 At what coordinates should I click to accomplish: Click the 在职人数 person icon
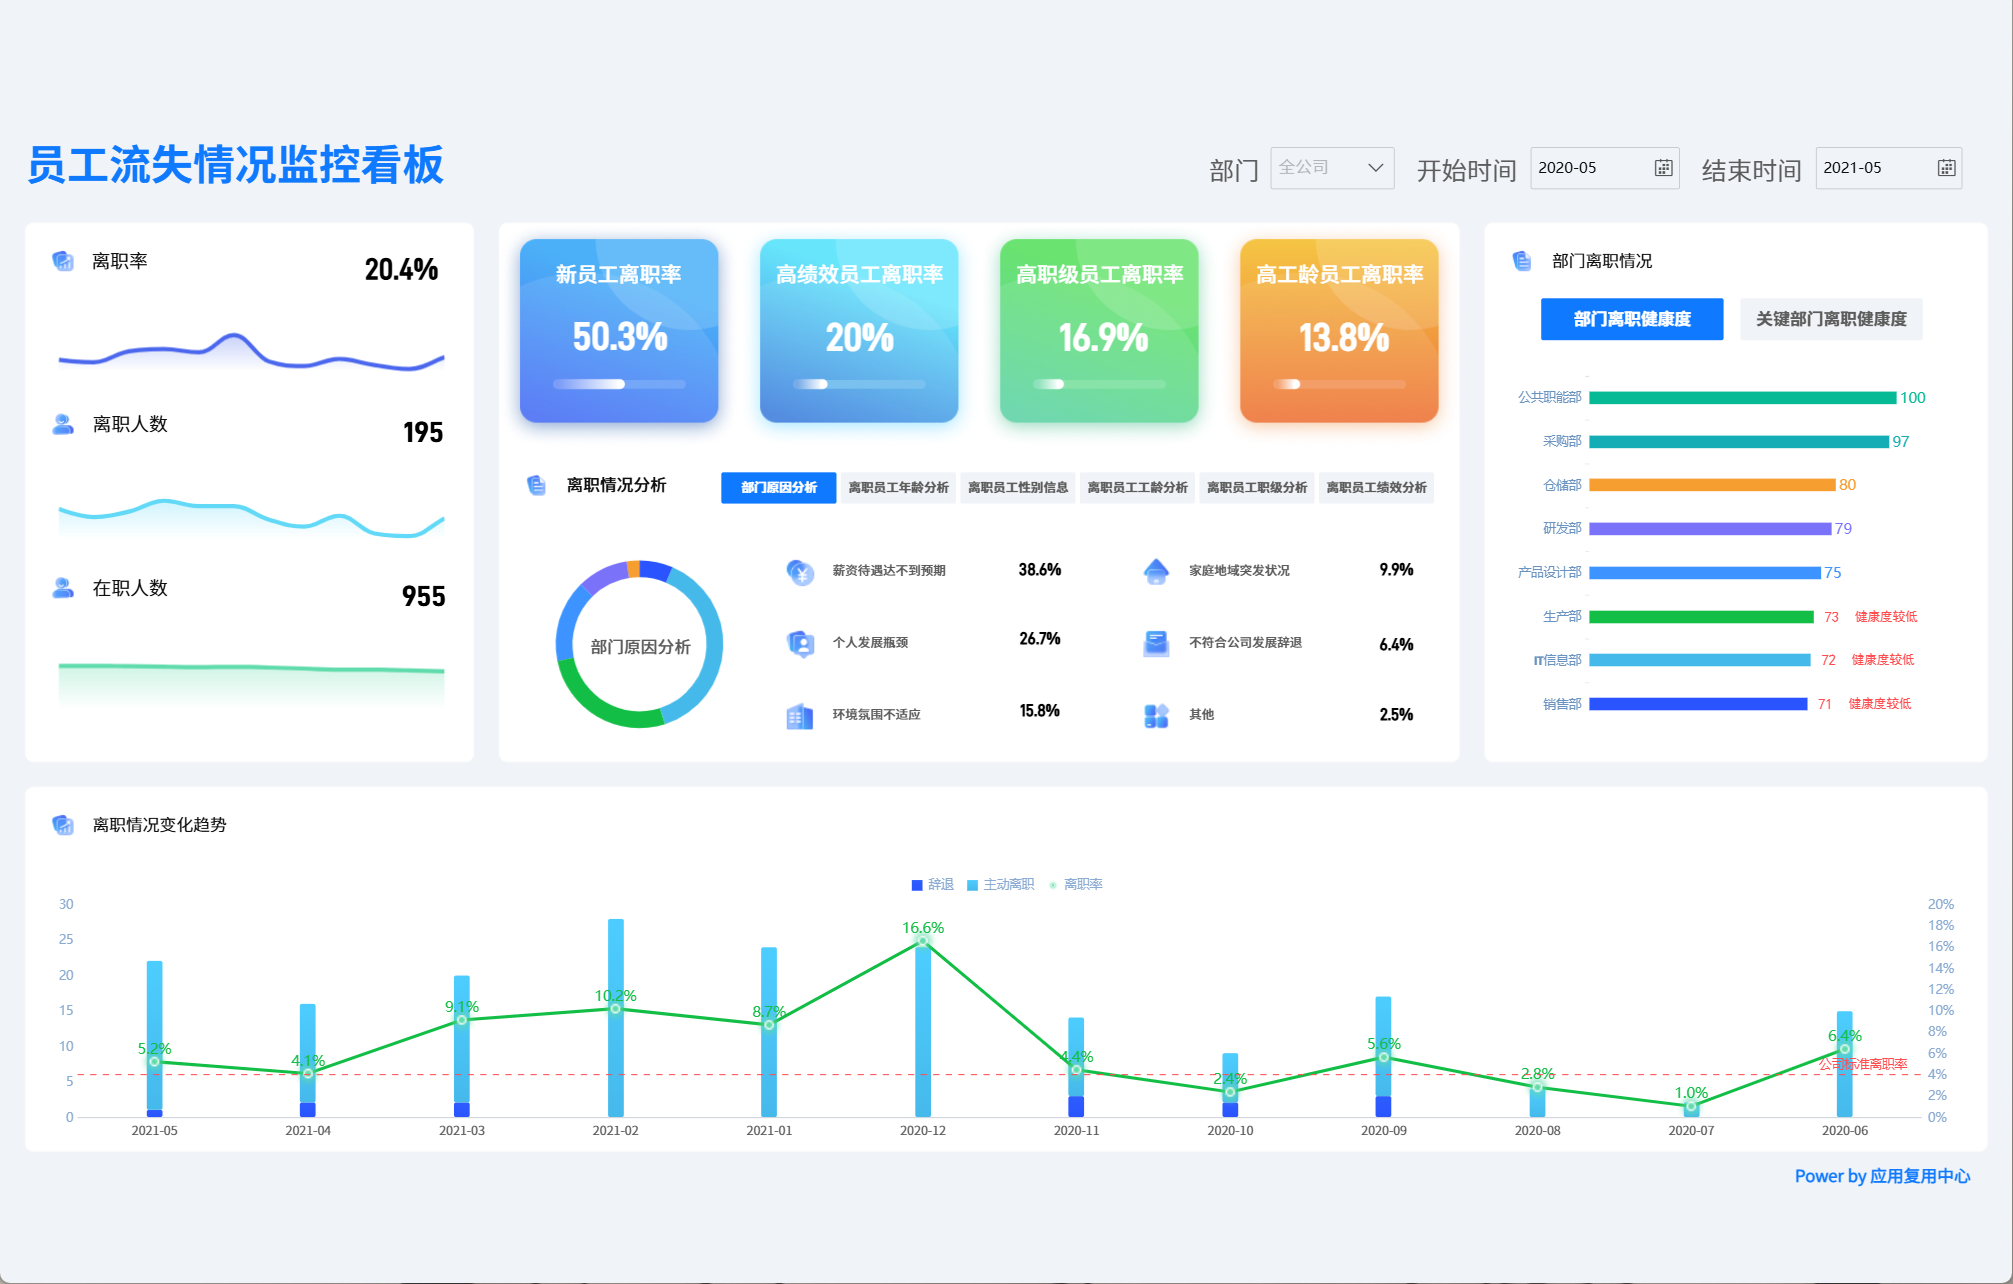pyautogui.click(x=63, y=588)
